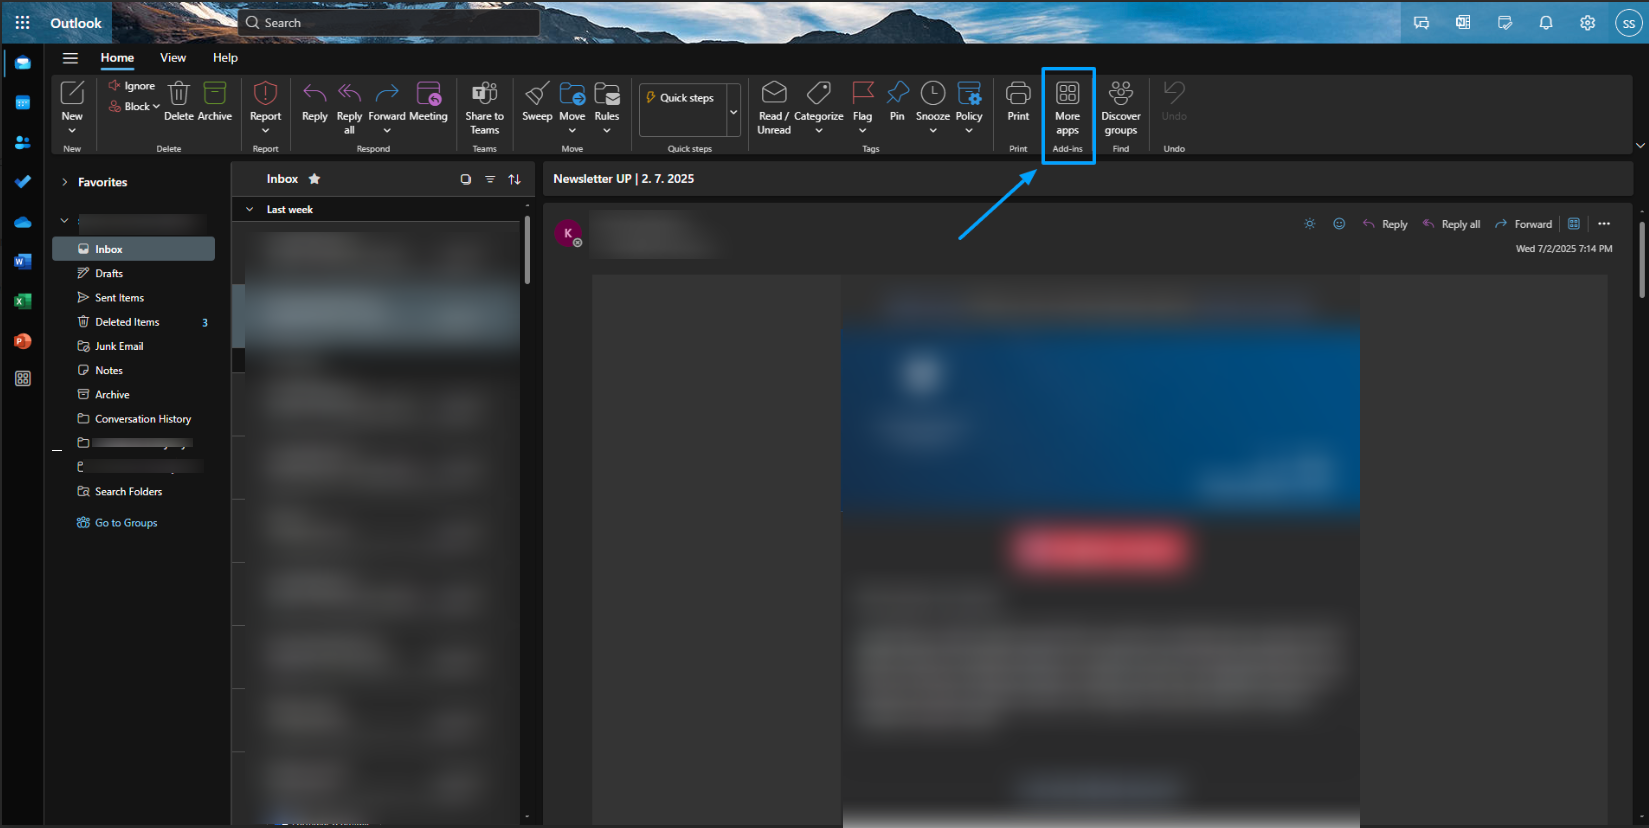Toggle the hamburger navigation pane button
This screenshot has height=828, width=1649.
tap(70, 58)
